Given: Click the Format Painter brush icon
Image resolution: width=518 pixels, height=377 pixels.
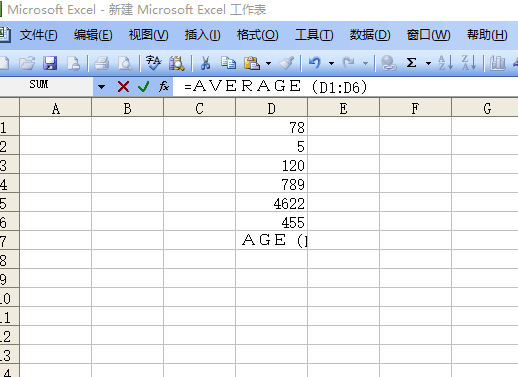Looking at the screenshot, I should 287,63.
